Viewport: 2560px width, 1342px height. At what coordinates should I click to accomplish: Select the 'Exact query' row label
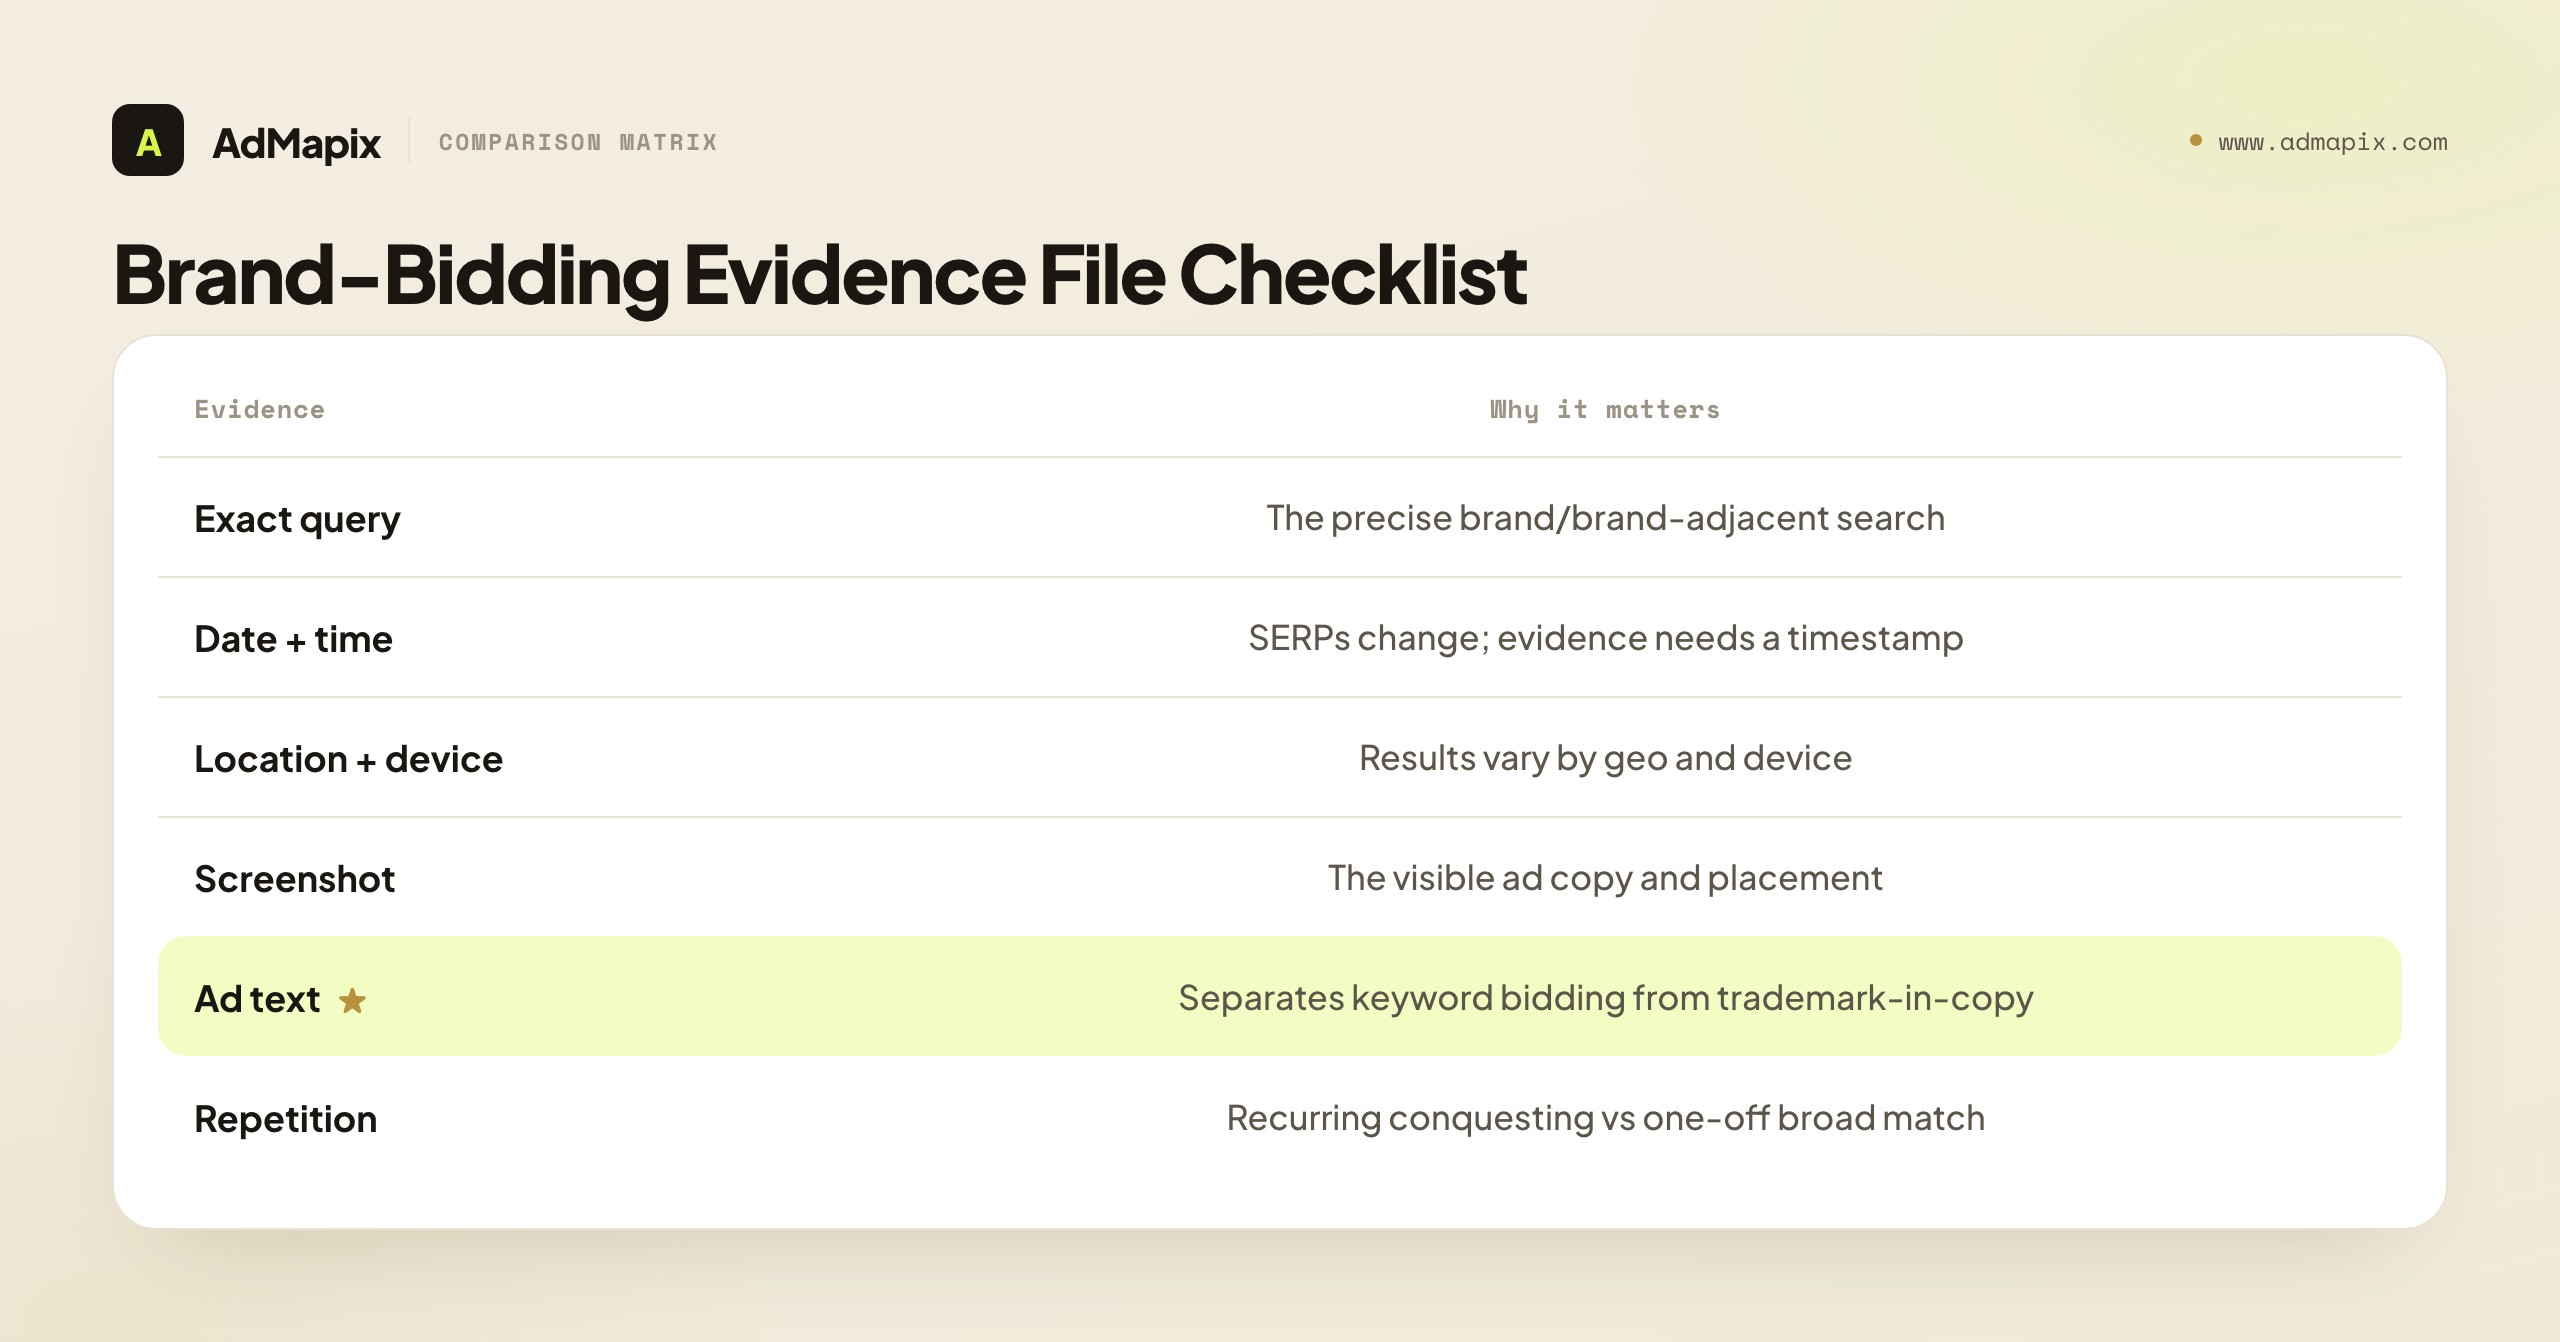(297, 520)
